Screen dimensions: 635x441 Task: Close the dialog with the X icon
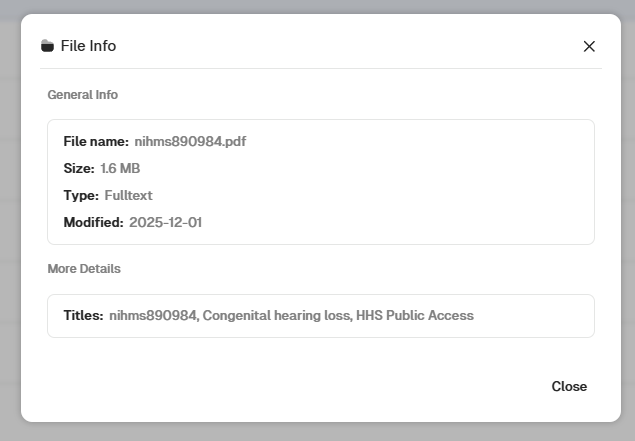pos(589,46)
